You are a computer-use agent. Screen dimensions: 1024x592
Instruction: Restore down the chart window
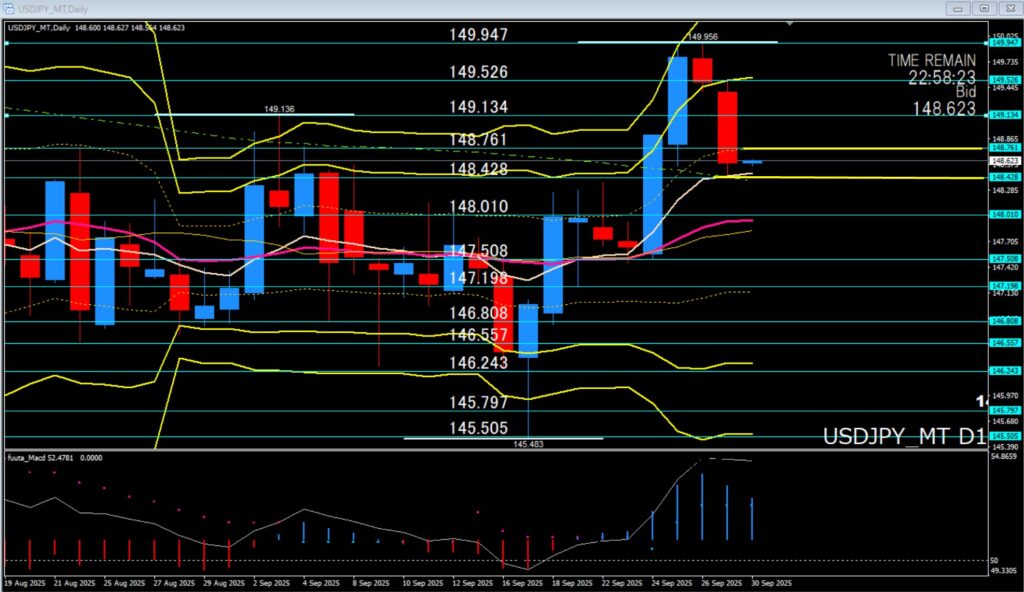click(984, 8)
